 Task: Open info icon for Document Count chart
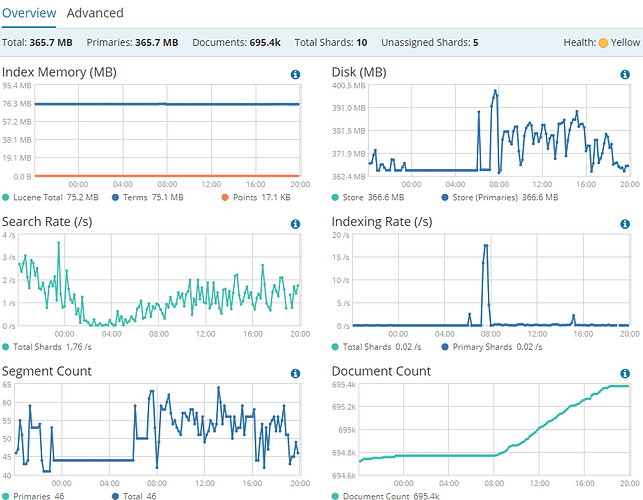click(625, 374)
